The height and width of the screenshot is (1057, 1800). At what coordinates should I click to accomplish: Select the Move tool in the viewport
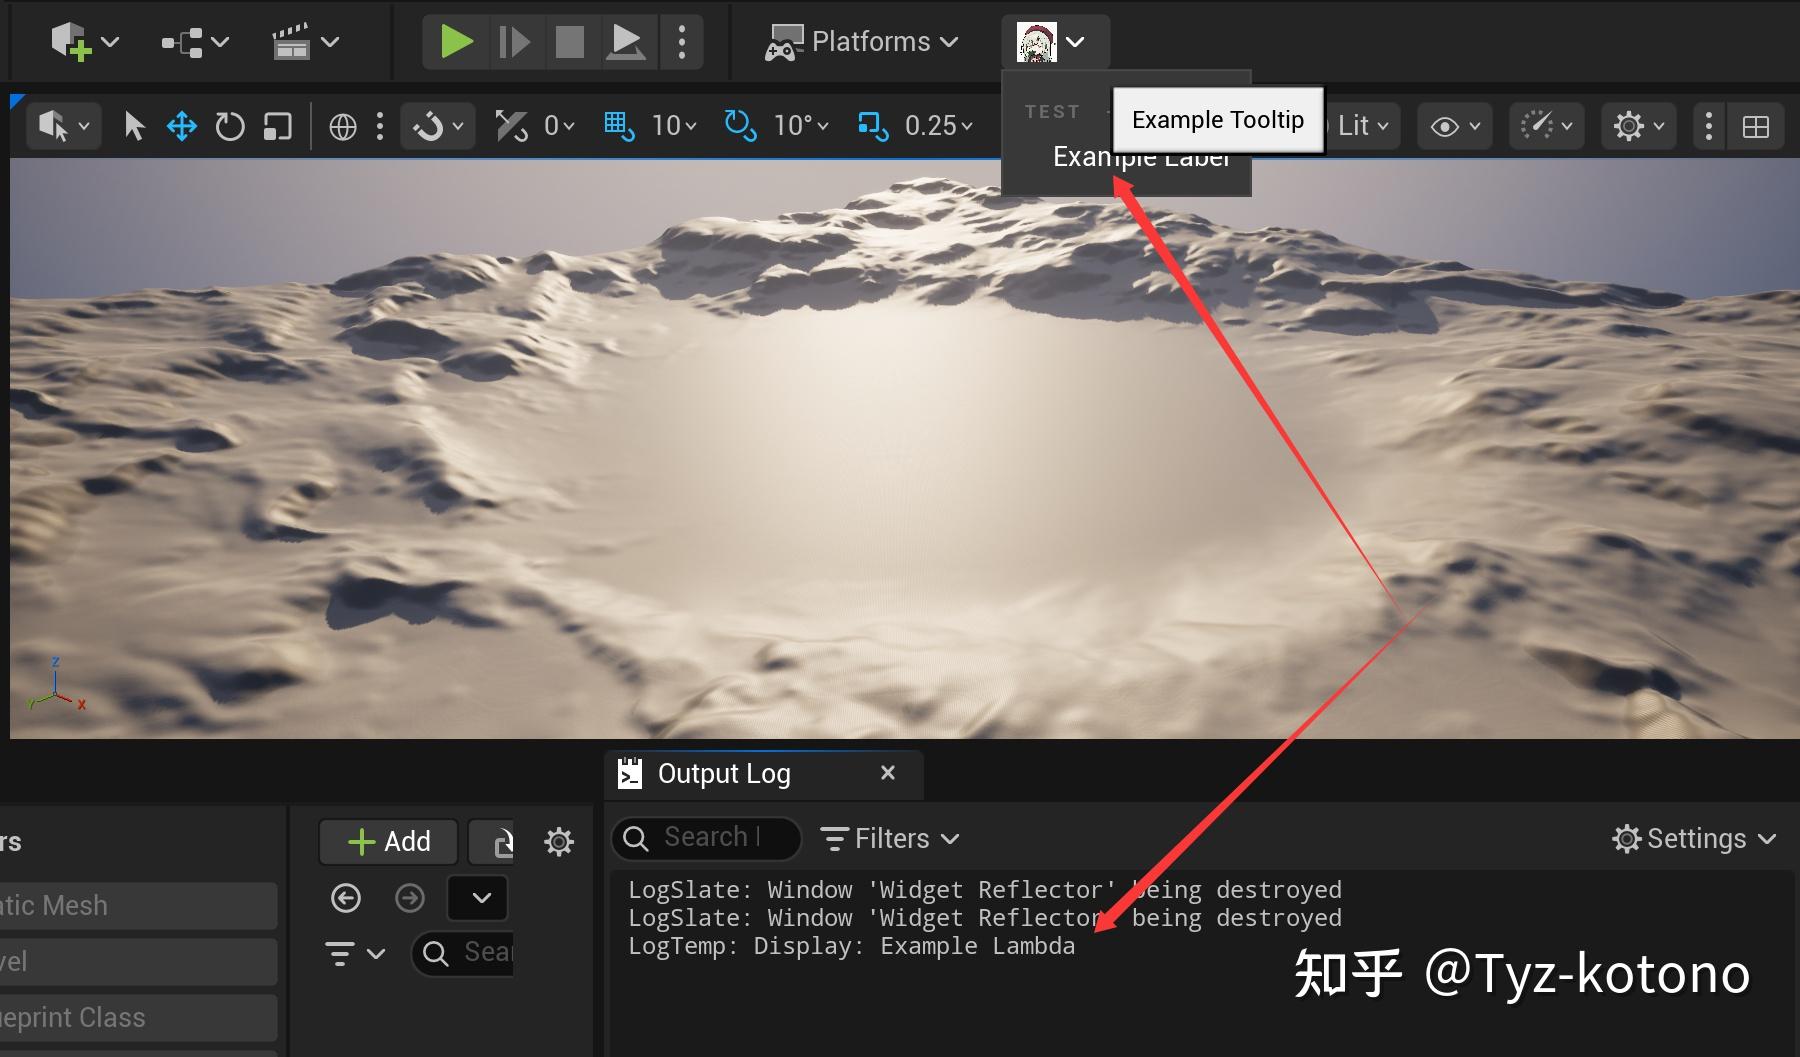tap(181, 125)
